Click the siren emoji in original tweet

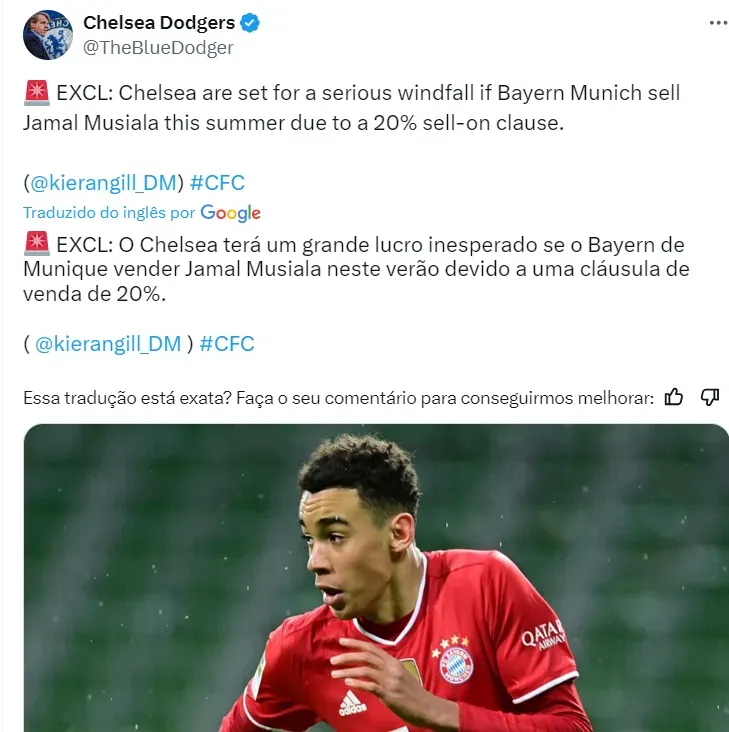pyautogui.click(x=37, y=93)
